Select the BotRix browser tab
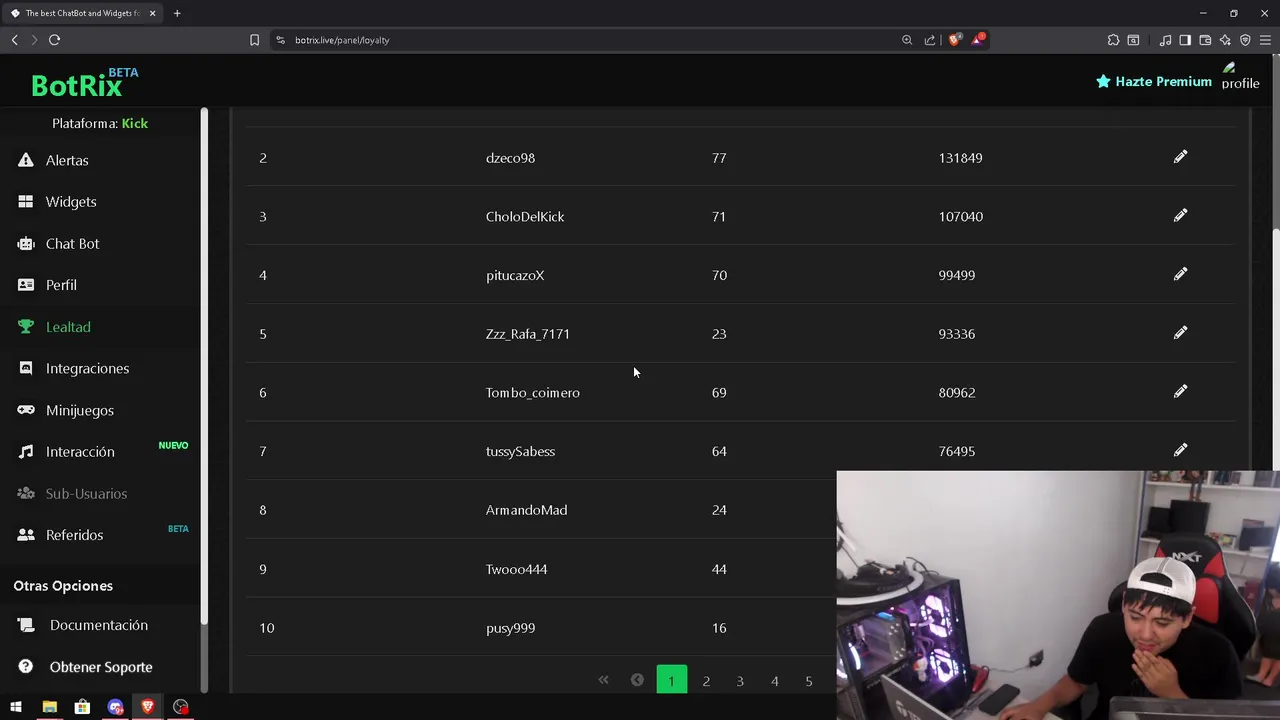Screen dimensions: 1280x720 [x=82, y=13]
